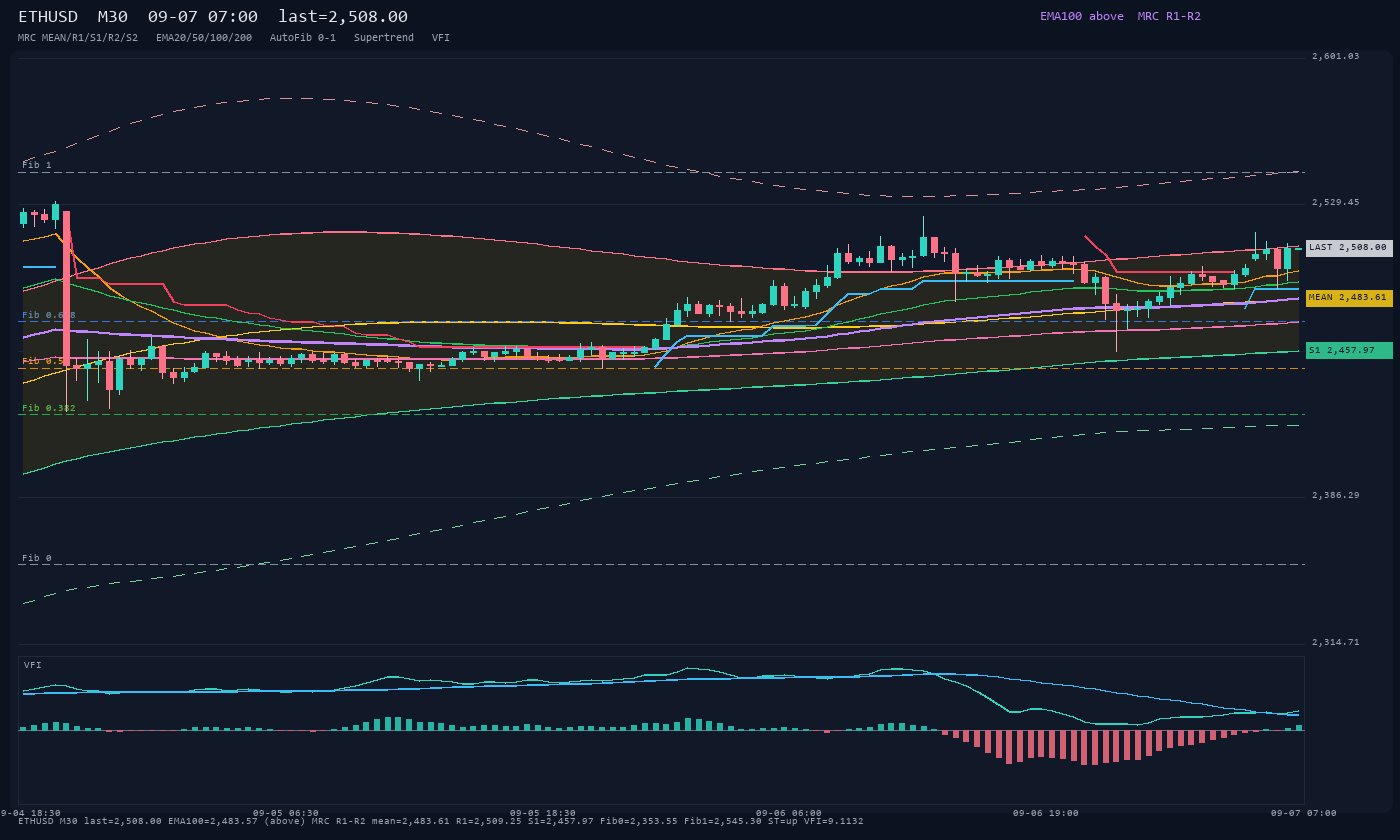Click the 2,529.45 price axis label

pos(1336,202)
